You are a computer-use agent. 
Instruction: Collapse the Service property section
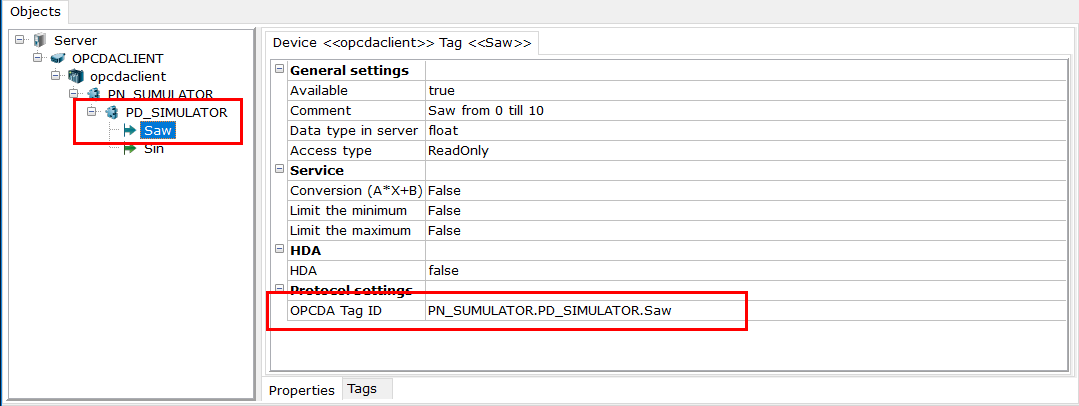[279, 169]
